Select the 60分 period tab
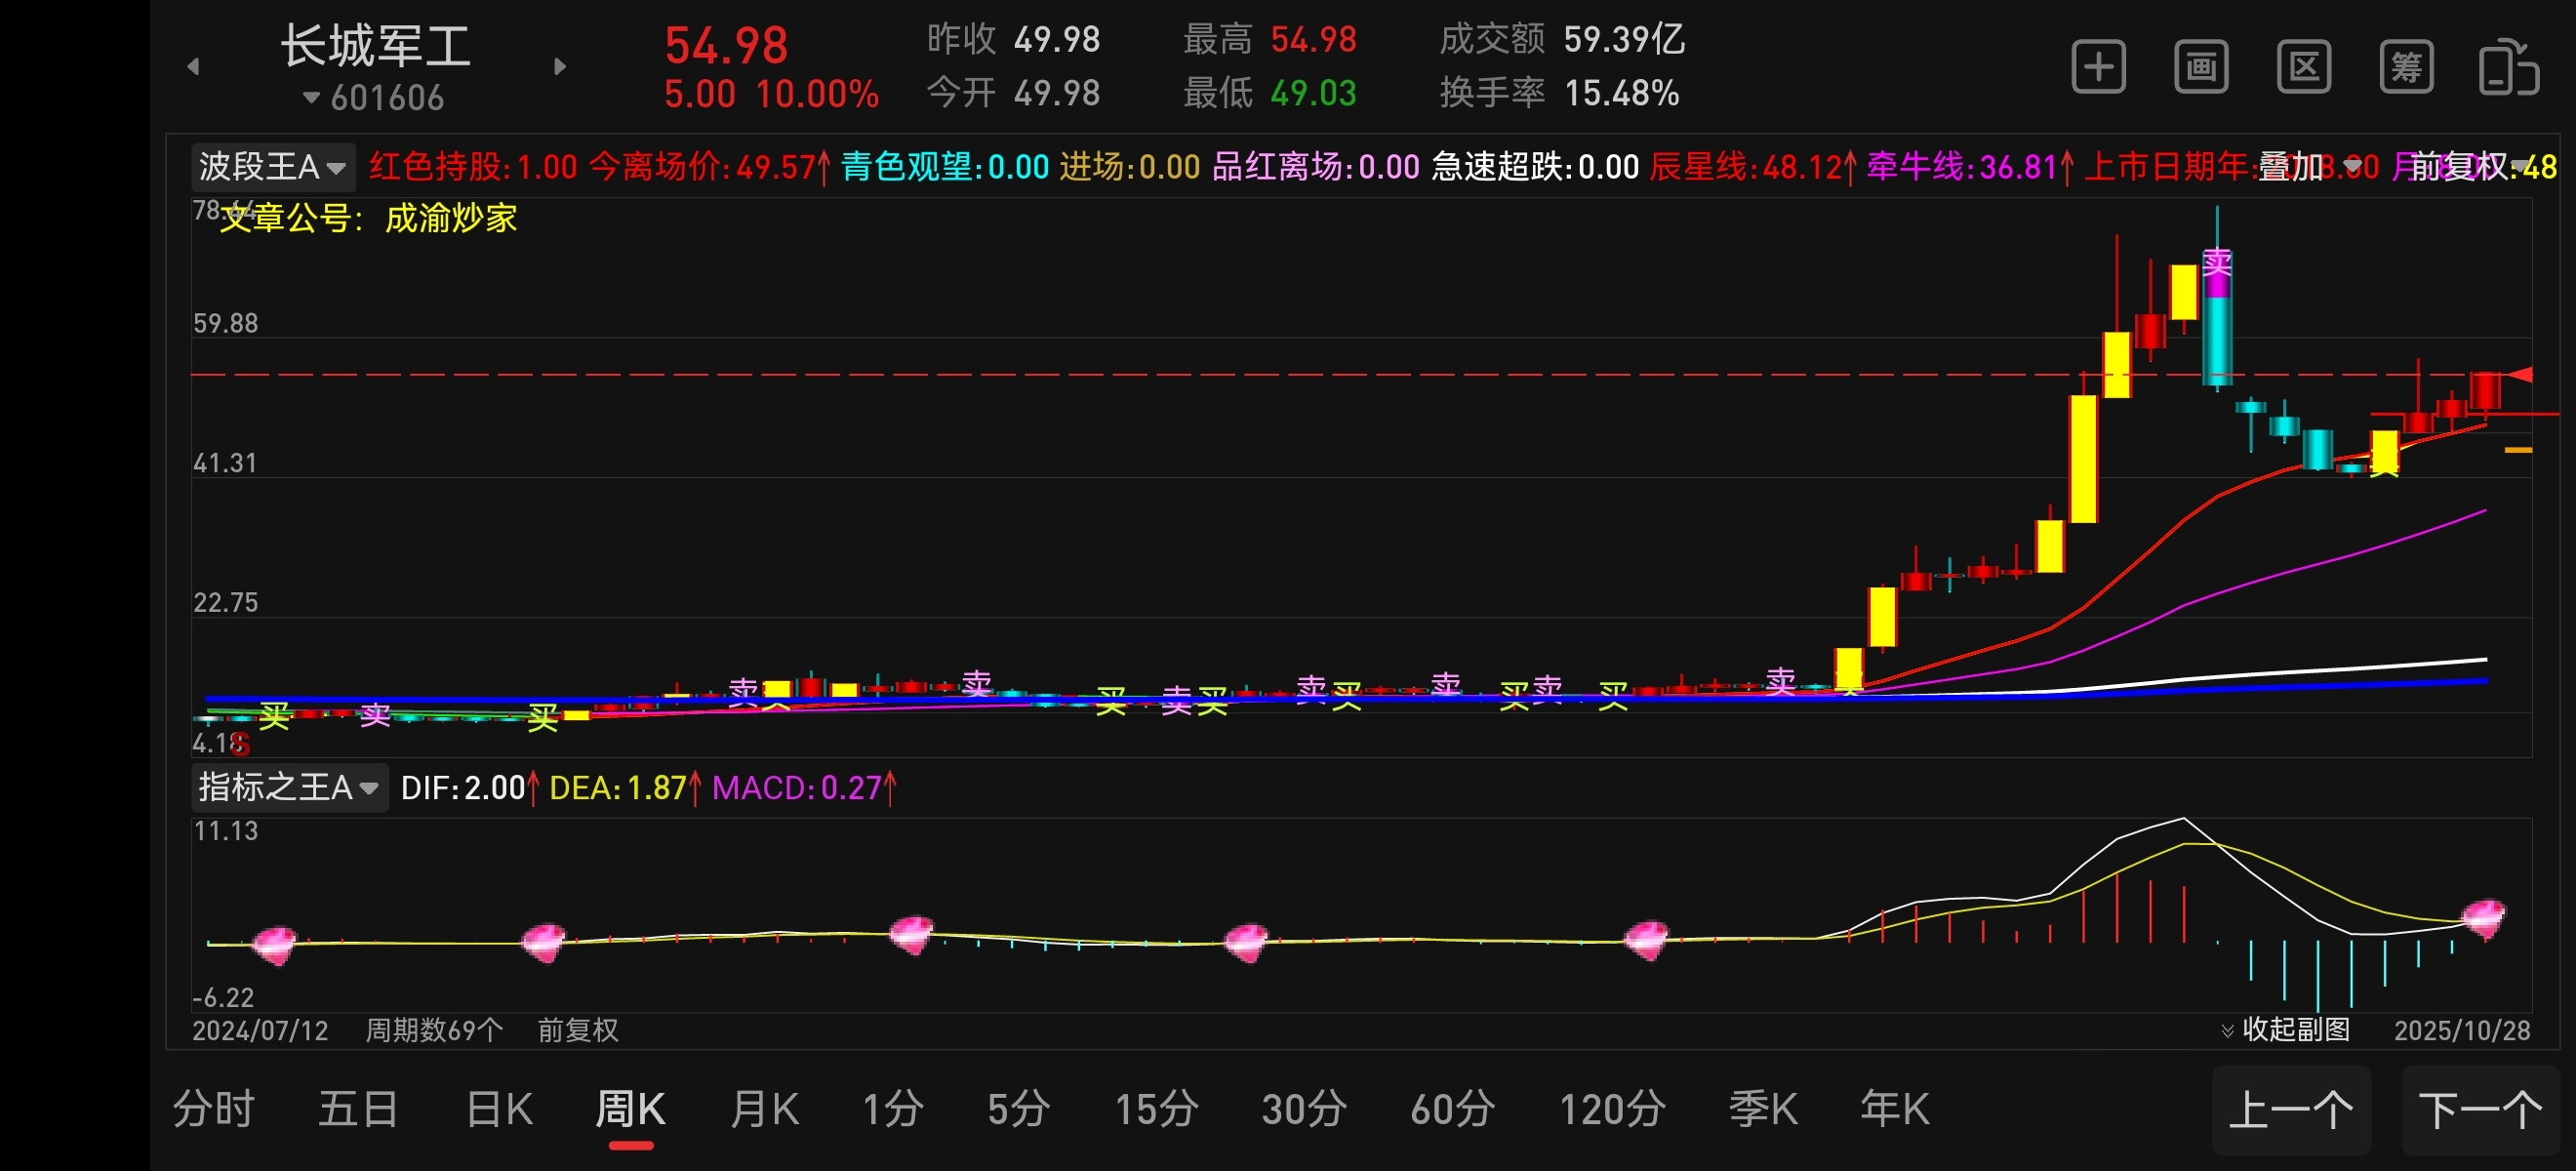Image resolution: width=2576 pixels, height=1171 pixels. (1452, 1109)
